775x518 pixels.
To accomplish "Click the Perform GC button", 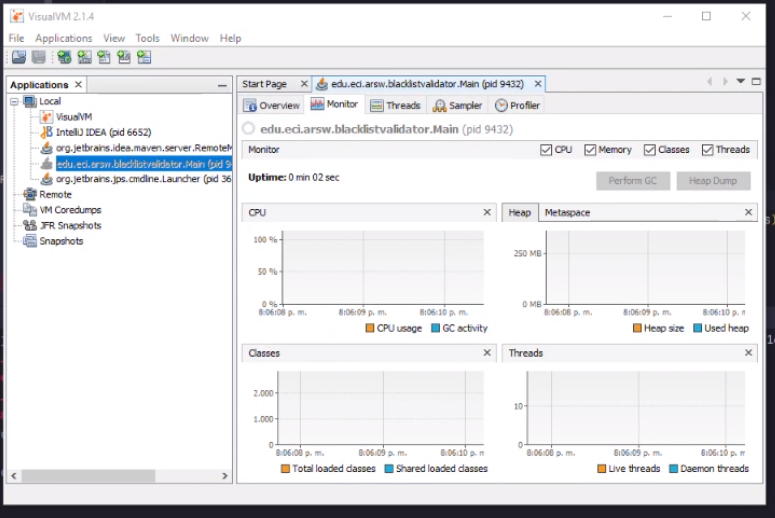I will click(x=633, y=181).
